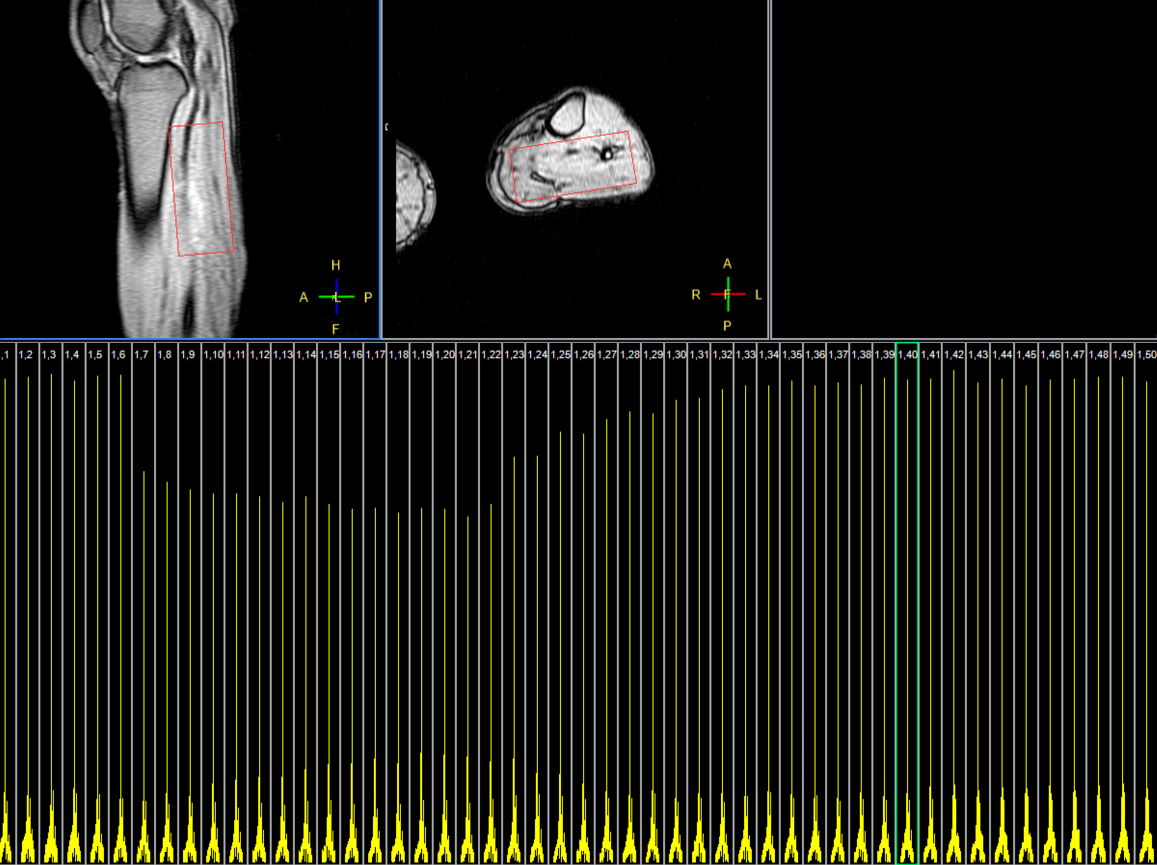Screen dimensions: 1157x865
Task: Select the currently highlighted spectrum 1,40
Action: coord(909,354)
